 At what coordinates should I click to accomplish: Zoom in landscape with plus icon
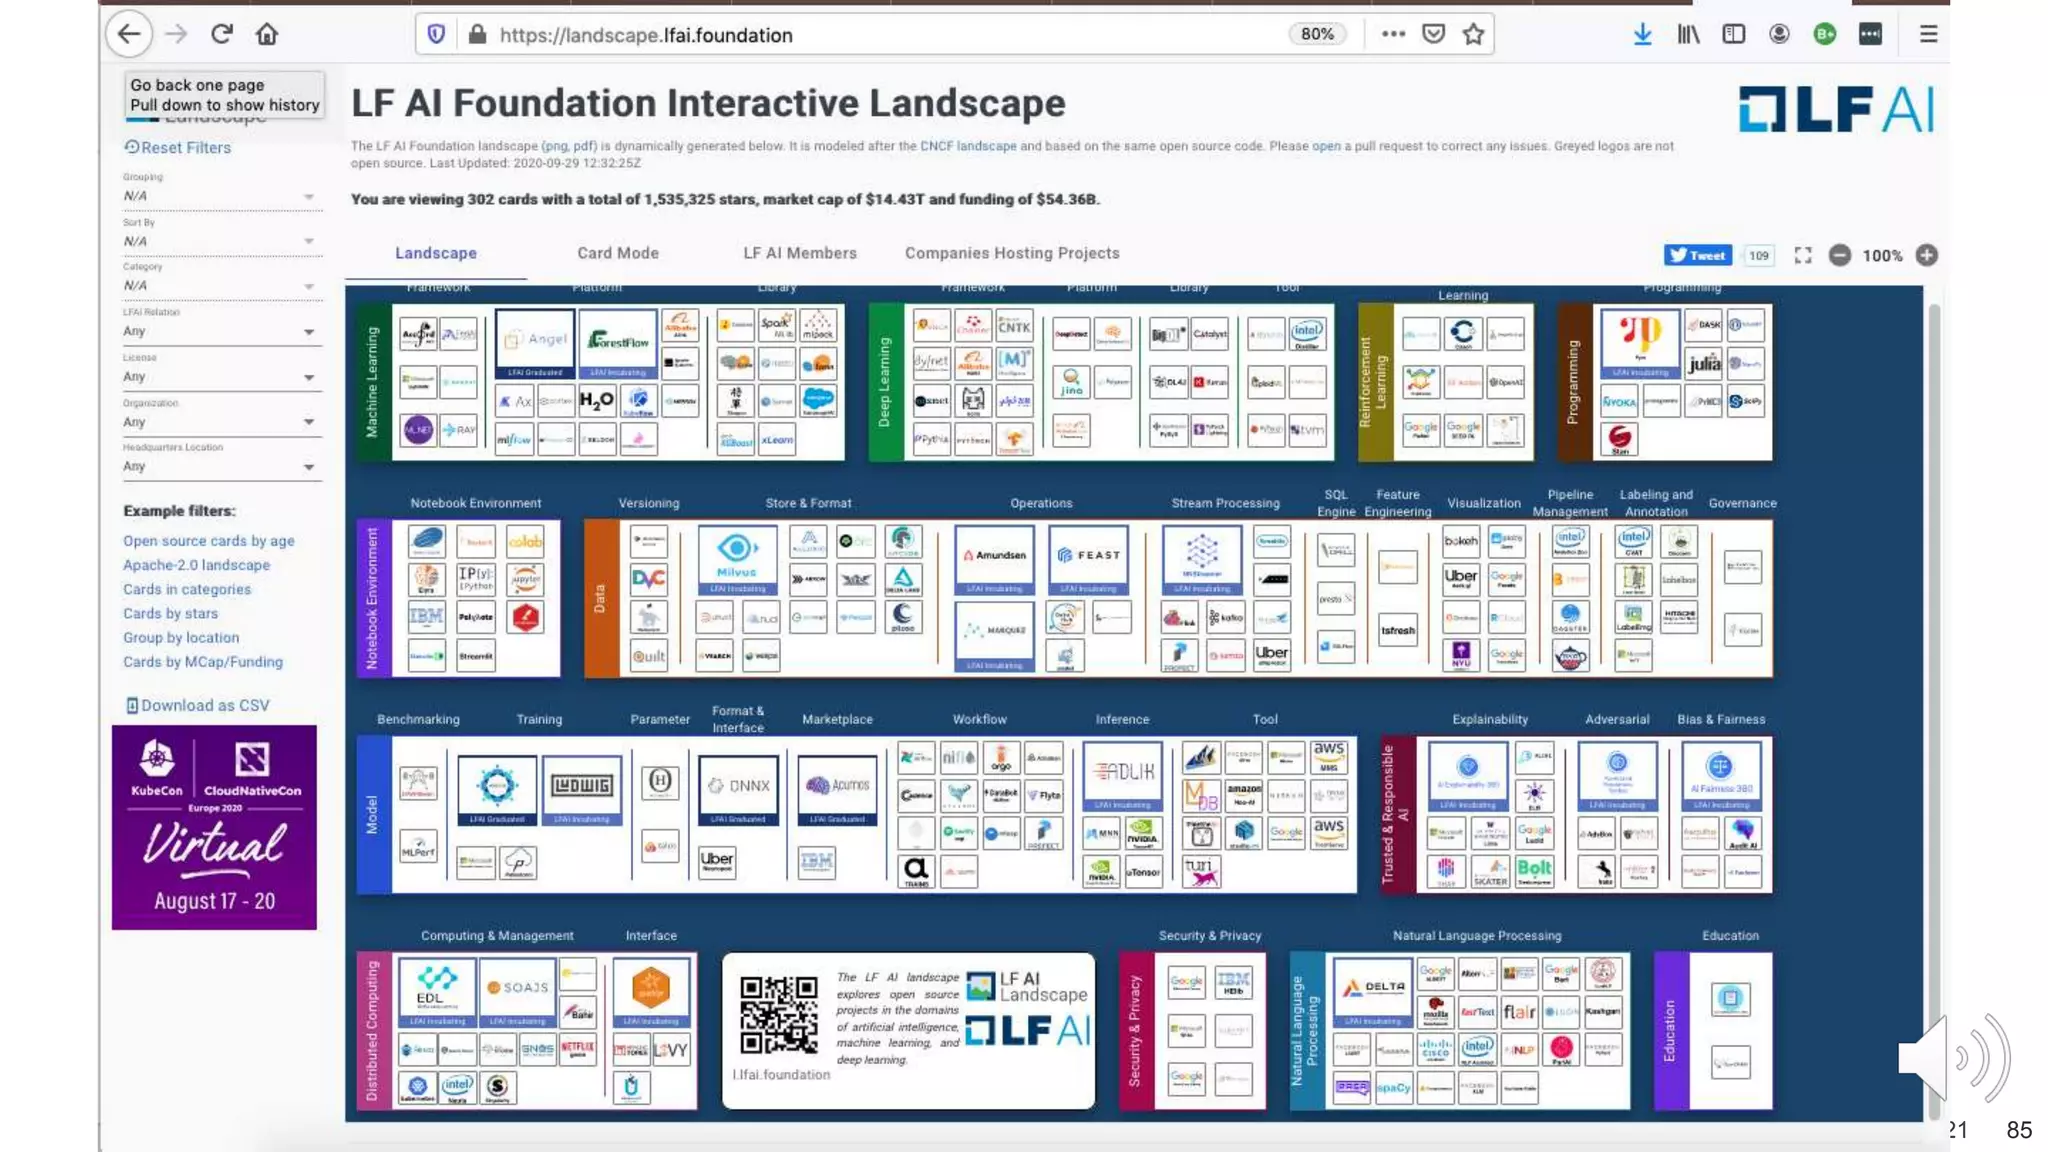tap(1927, 255)
